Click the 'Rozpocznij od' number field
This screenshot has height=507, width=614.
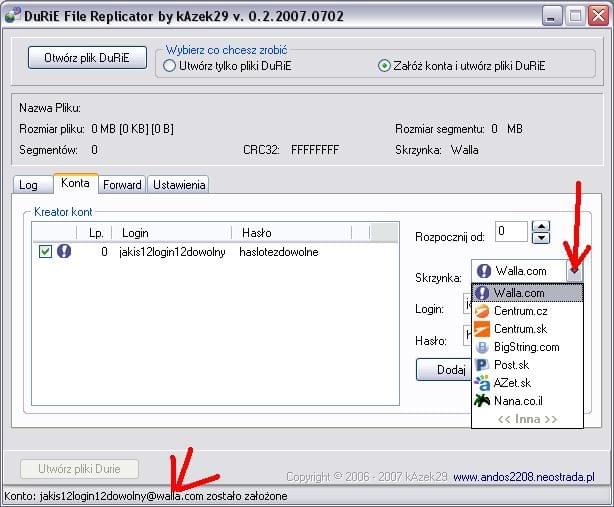[511, 232]
